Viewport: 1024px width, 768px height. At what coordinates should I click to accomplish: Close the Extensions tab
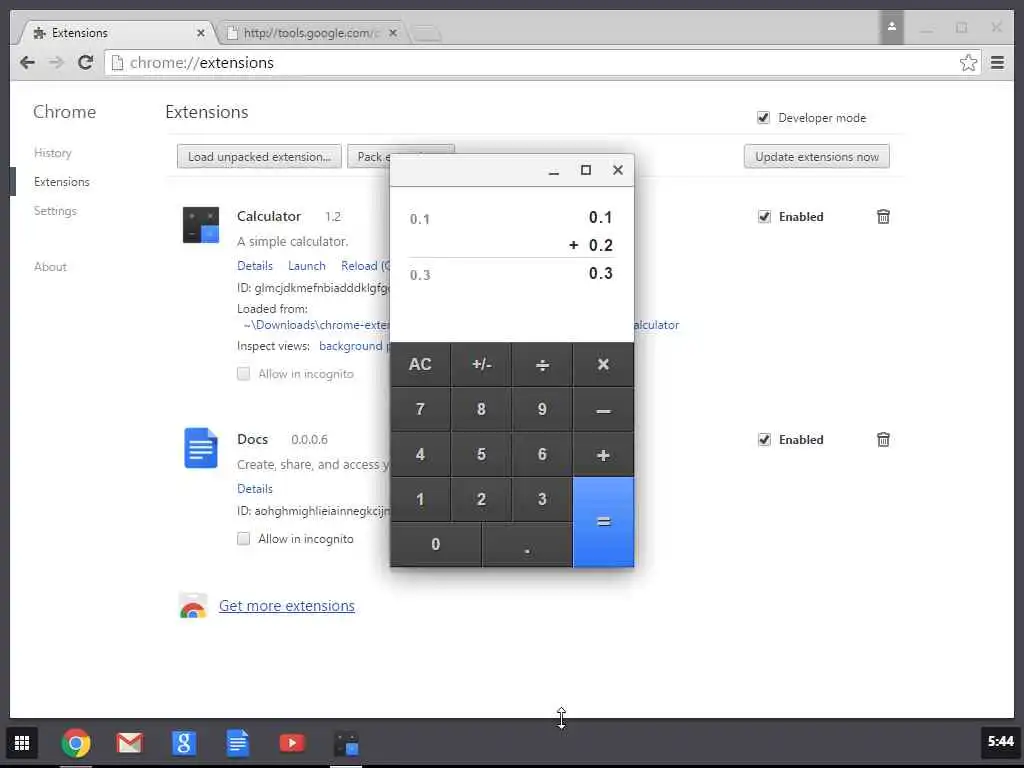point(200,33)
